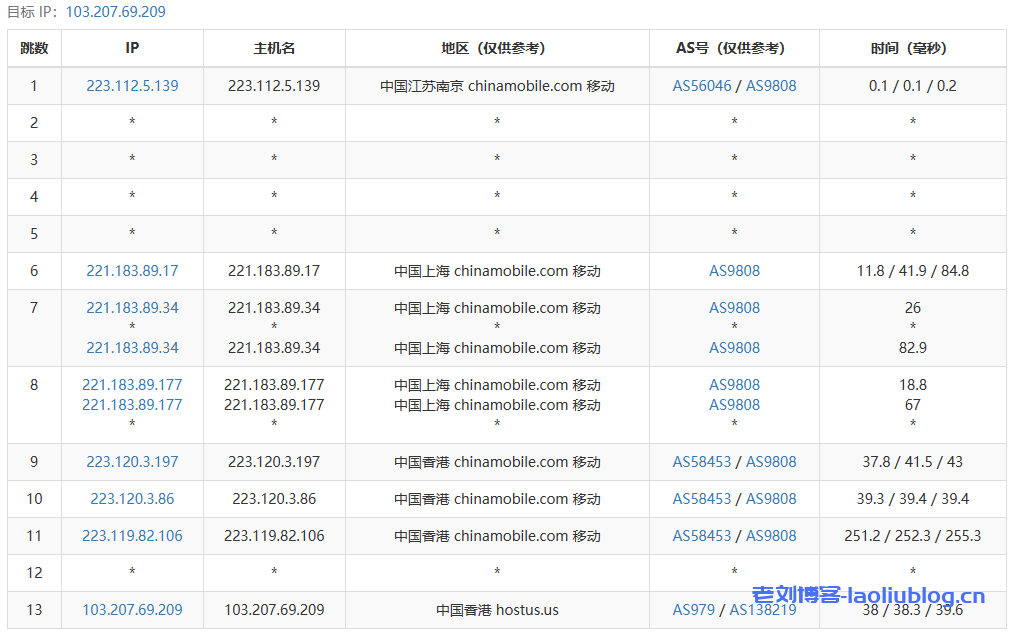Image resolution: width=1011 pixels, height=633 pixels.
Task: Click first 221.183.89.177 link in hop 8
Action: [132, 385]
